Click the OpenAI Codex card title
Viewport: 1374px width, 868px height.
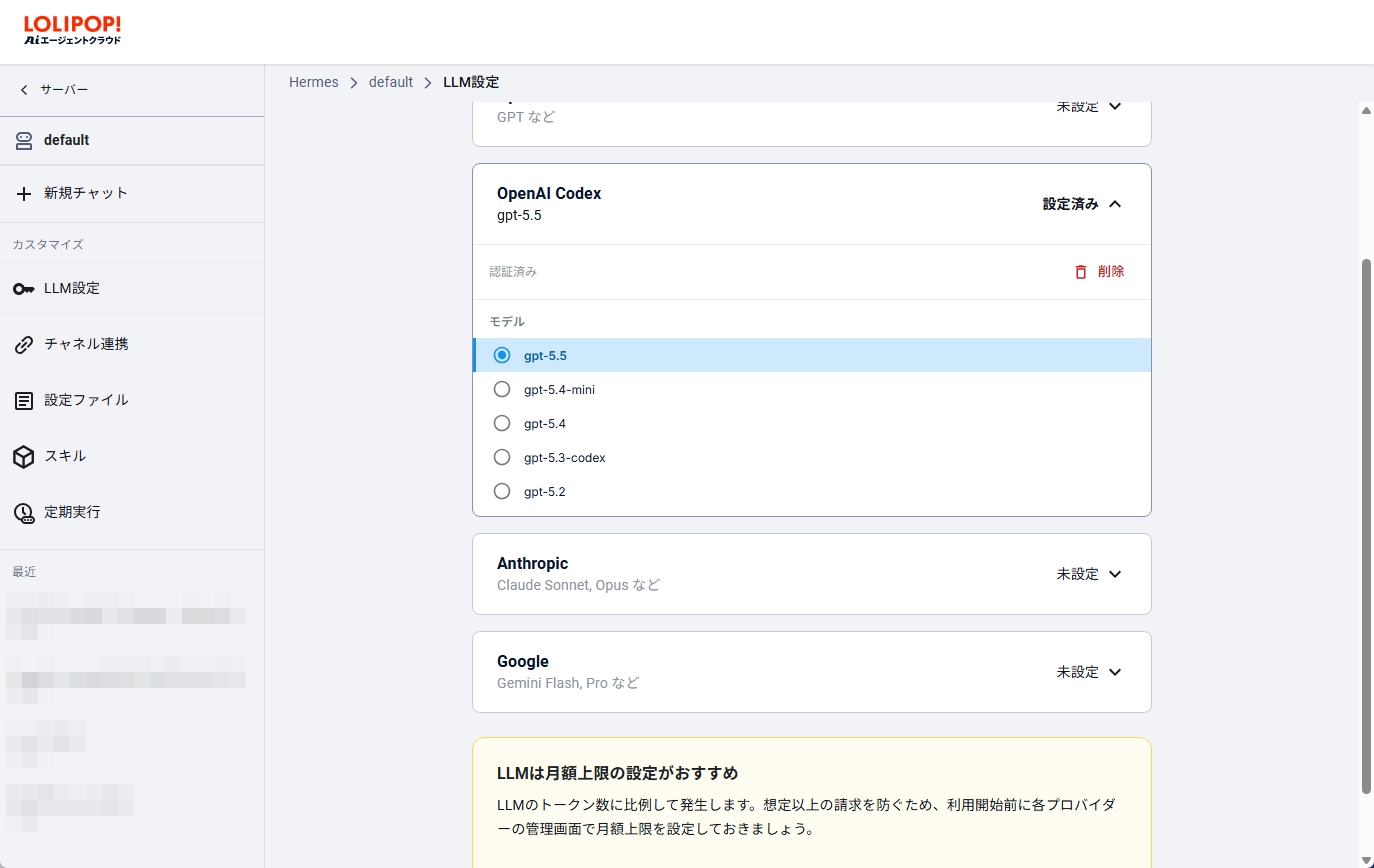[x=549, y=194]
